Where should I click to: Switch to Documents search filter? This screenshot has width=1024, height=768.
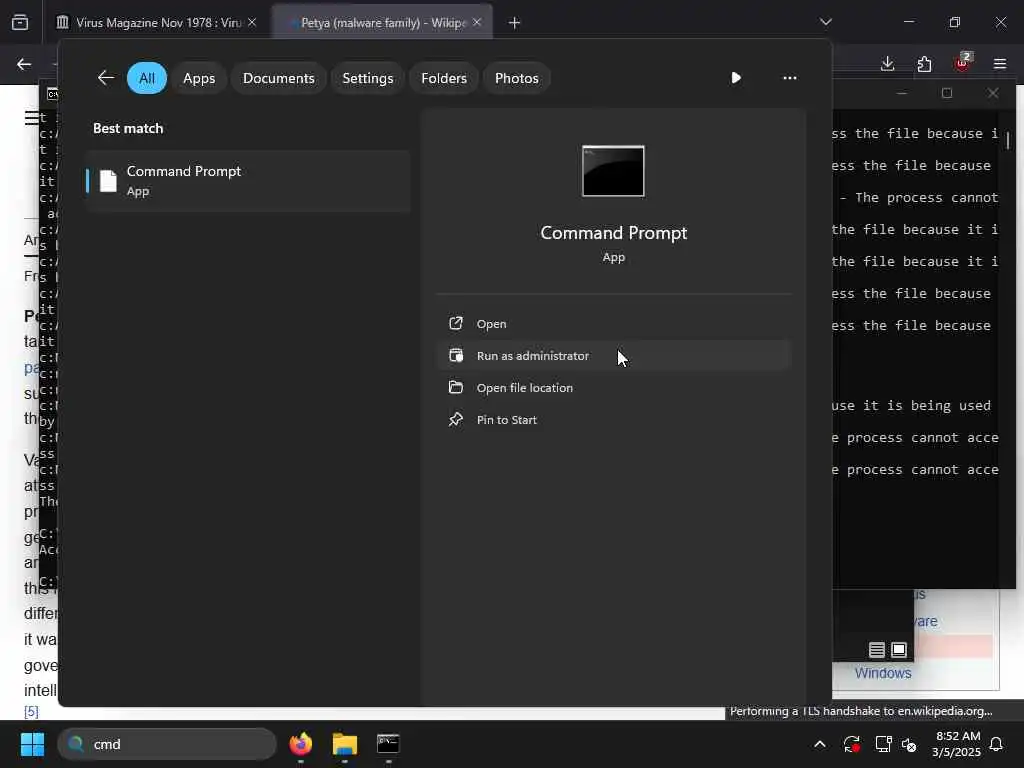click(279, 78)
